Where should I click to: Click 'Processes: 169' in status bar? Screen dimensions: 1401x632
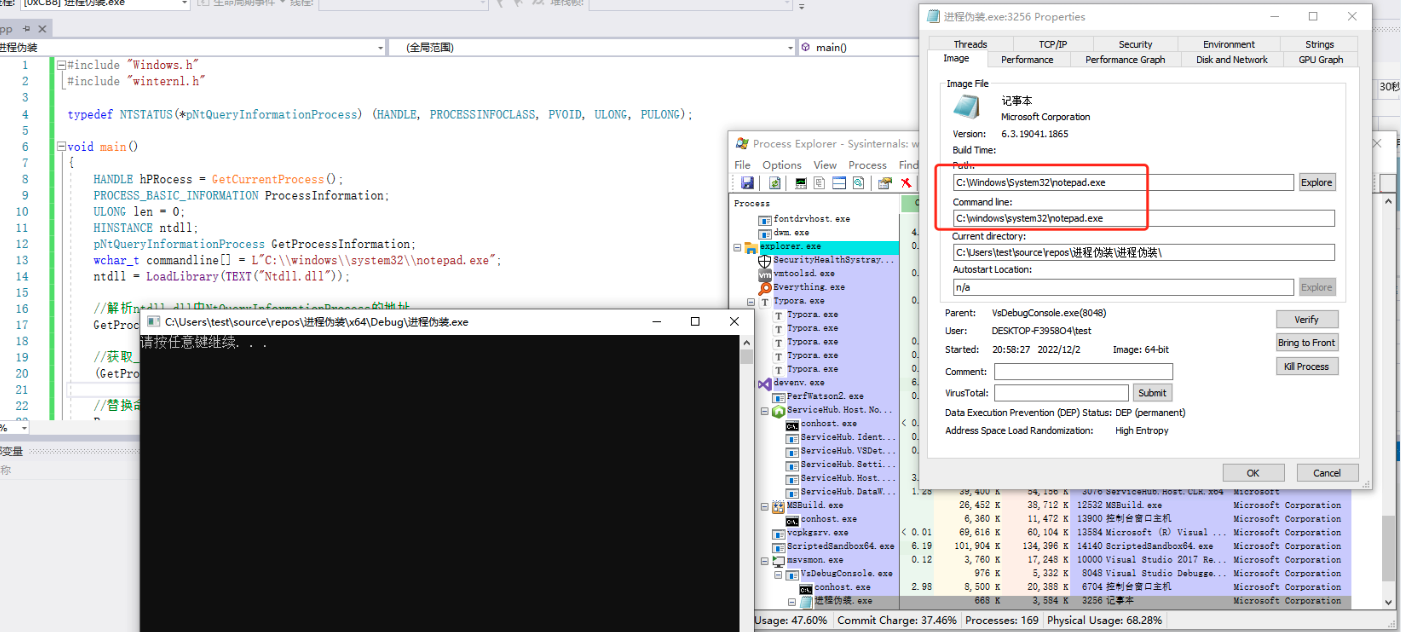pyautogui.click(x=1002, y=621)
